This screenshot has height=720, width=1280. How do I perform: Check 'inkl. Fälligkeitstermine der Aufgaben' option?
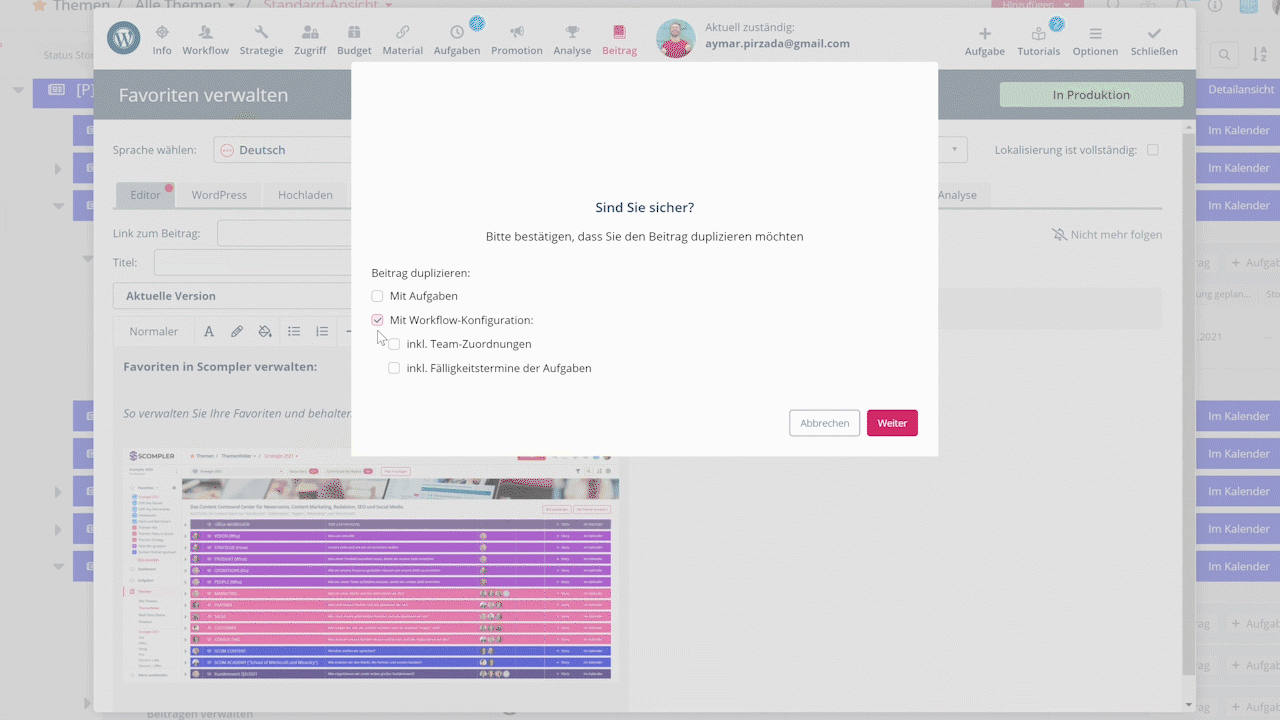(x=394, y=368)
